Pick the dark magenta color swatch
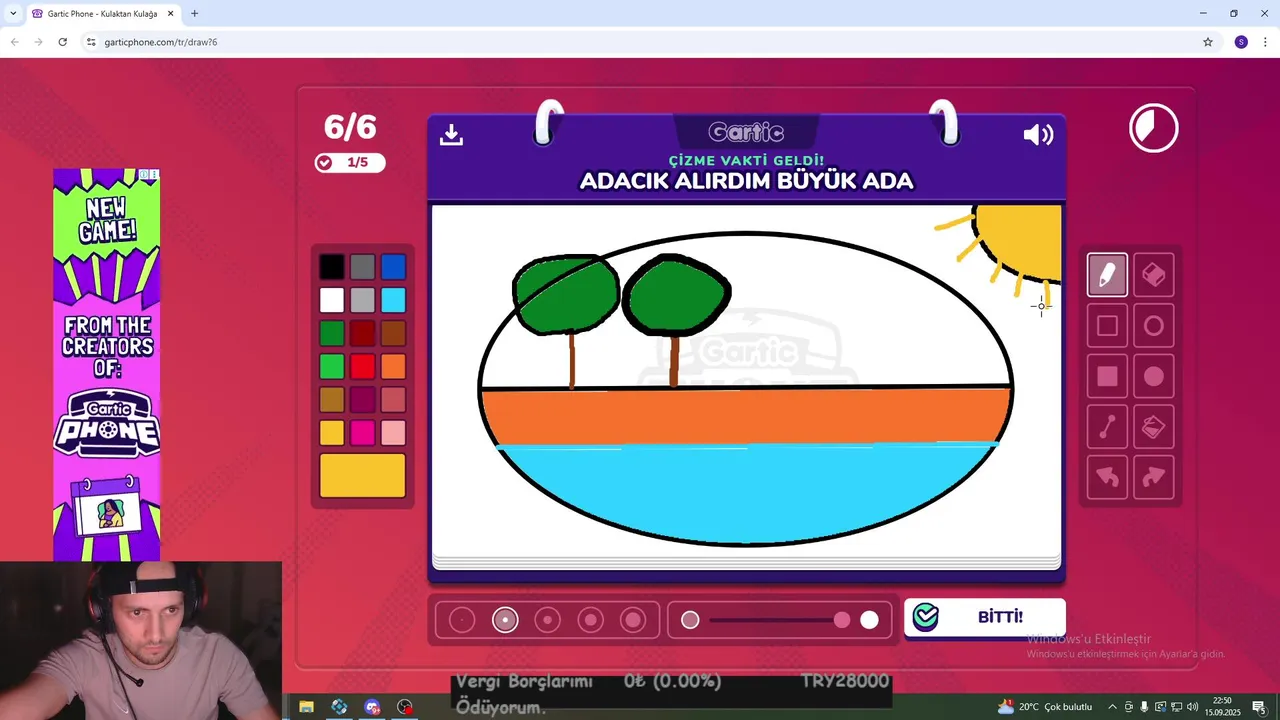This screenshot has height=720, width=1280. click(362, 399)
